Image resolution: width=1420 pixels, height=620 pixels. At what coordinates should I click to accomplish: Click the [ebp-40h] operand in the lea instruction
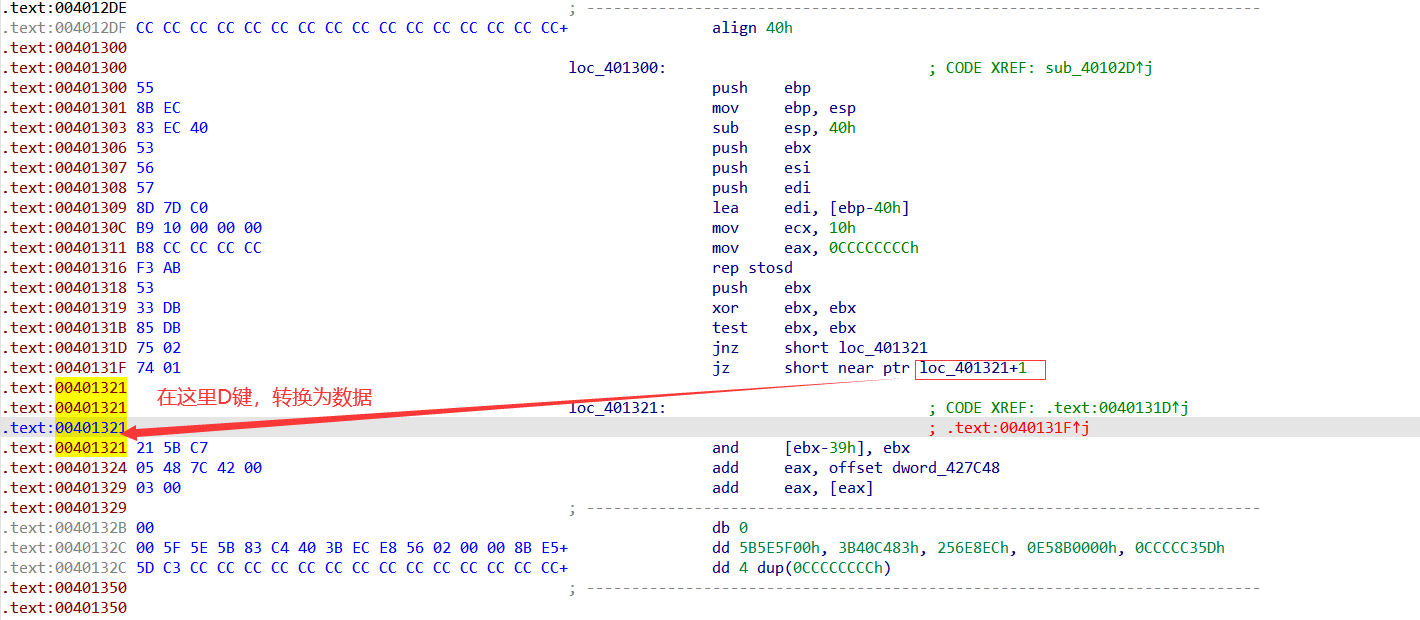coord(868,208)
